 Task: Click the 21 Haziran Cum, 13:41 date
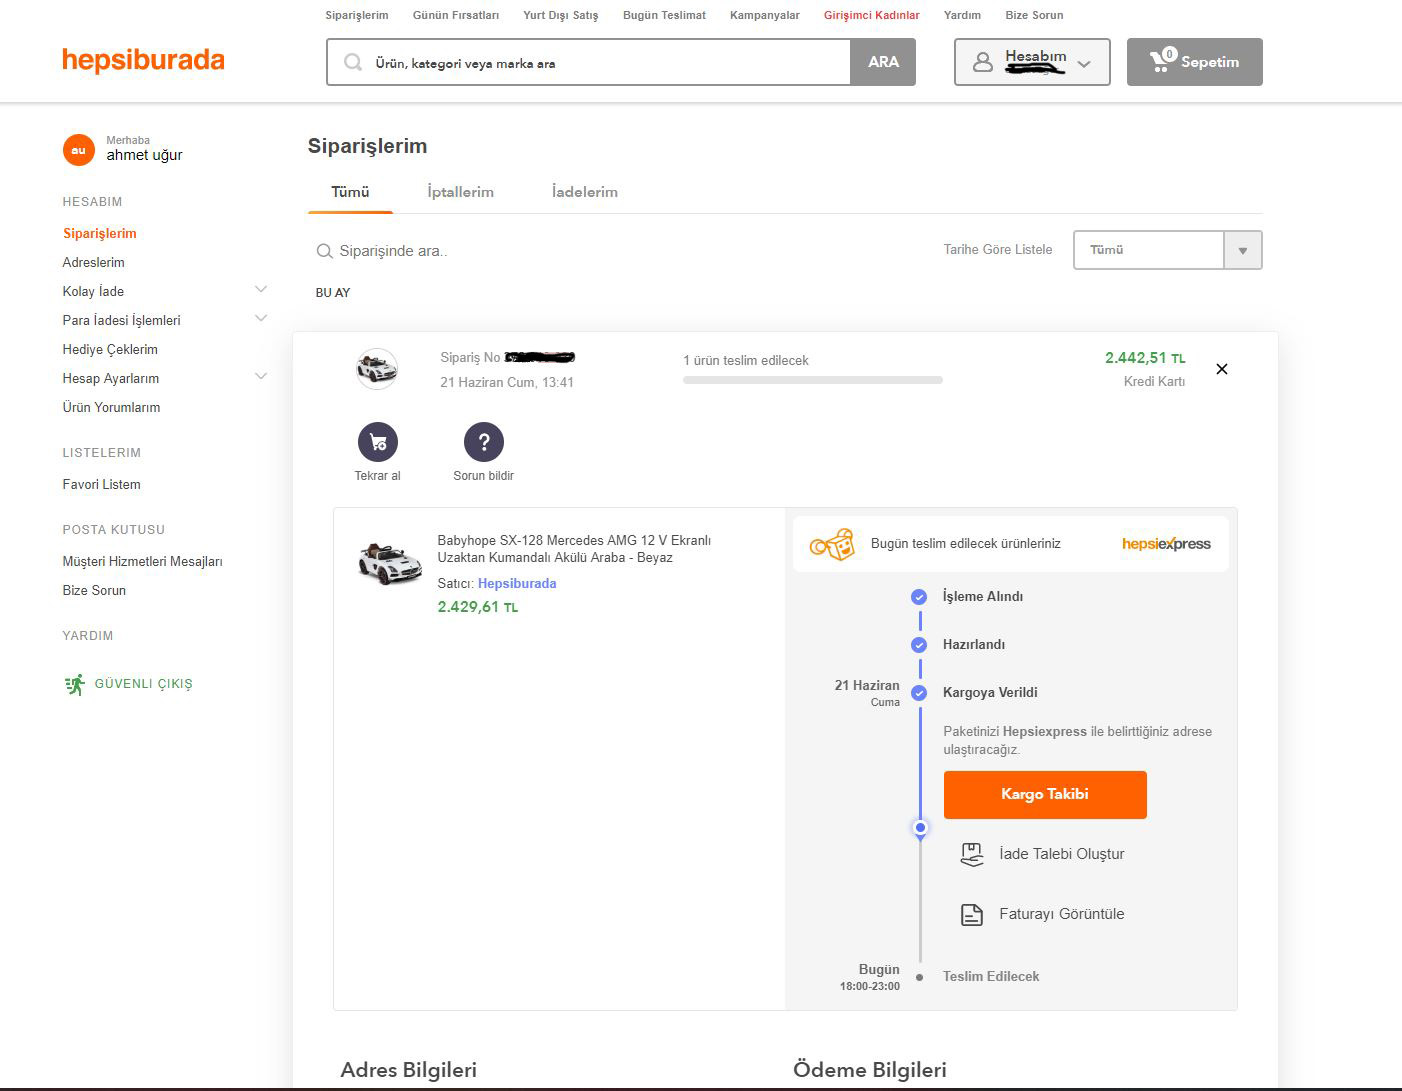pos(507,382)
